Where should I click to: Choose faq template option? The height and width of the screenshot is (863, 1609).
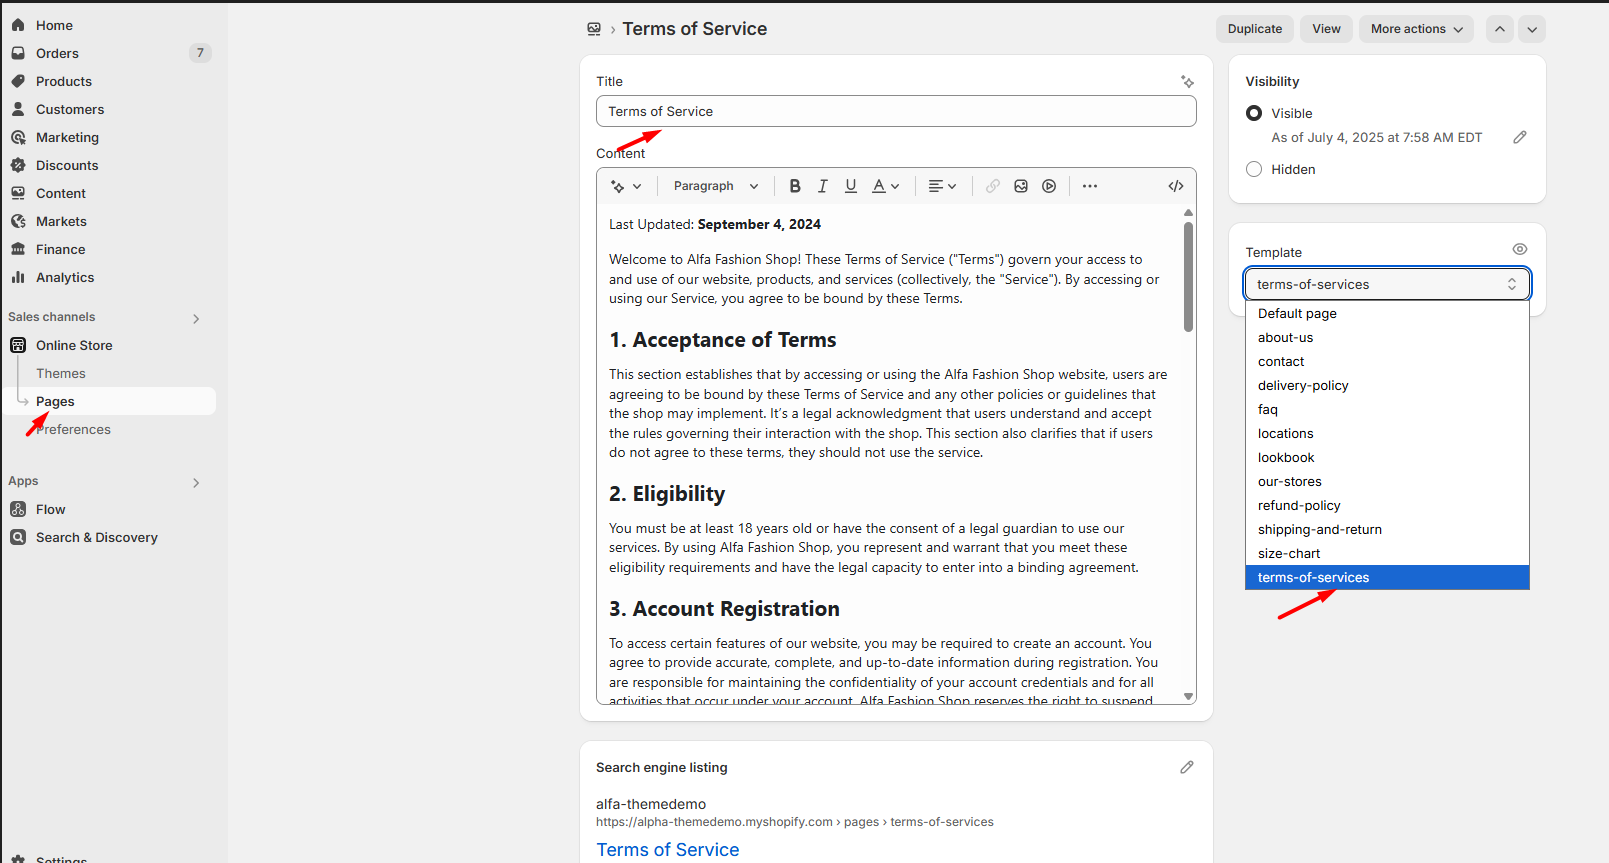(x=1387, y=409)
